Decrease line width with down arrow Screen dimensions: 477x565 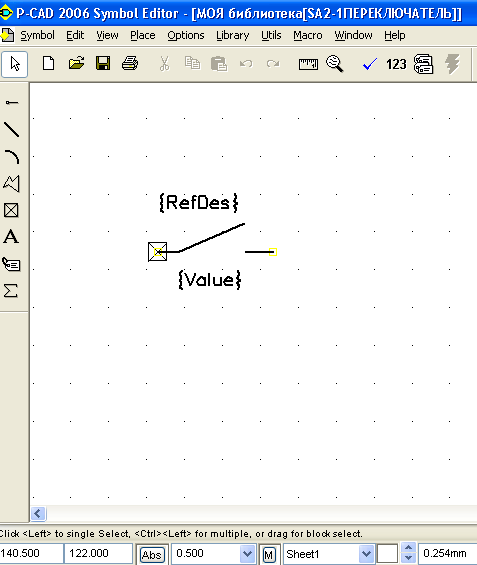pos(409,558)
